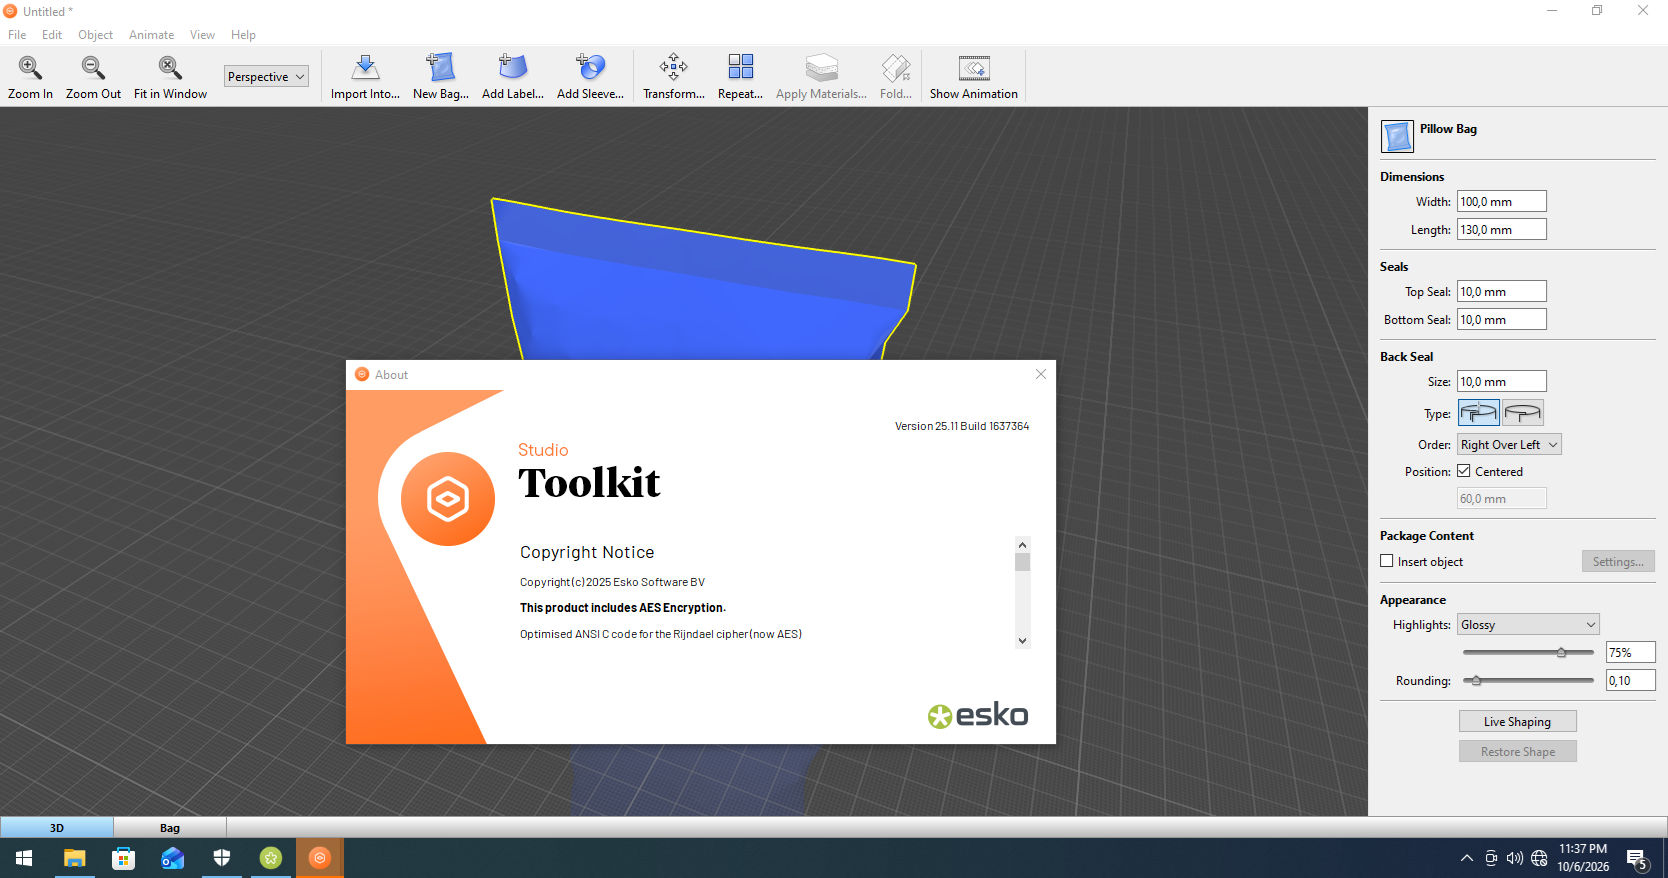Open the Object menu
This screenshot has width=1668, height=878.
(x=96, y=35)
